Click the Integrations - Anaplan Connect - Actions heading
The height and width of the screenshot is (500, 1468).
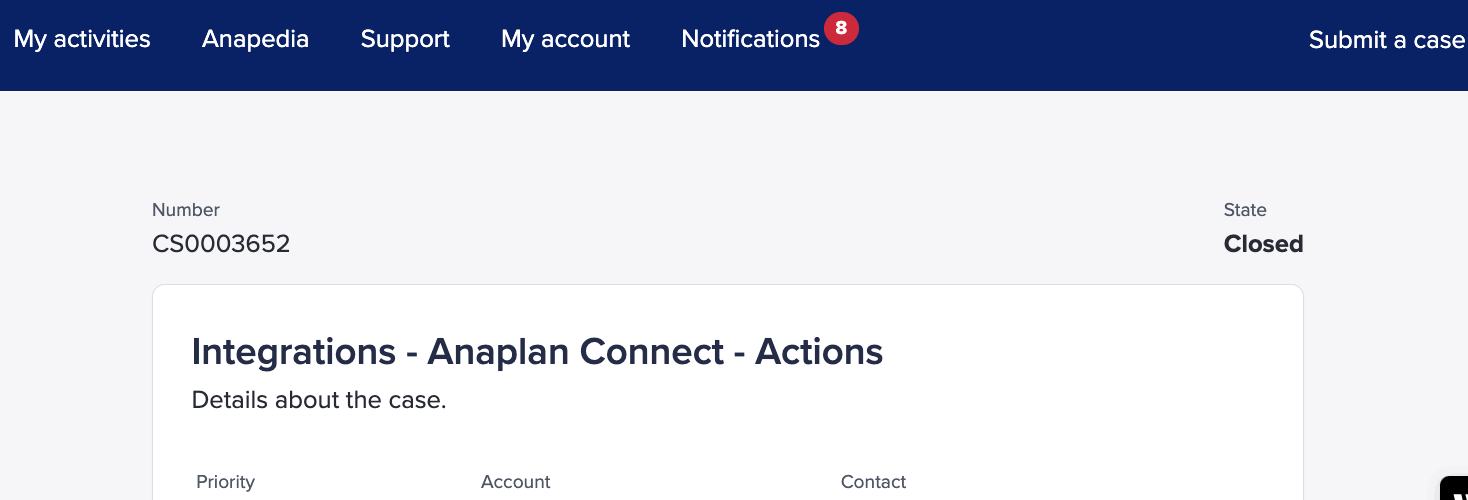pyautogui.click(x=537, y=352)
